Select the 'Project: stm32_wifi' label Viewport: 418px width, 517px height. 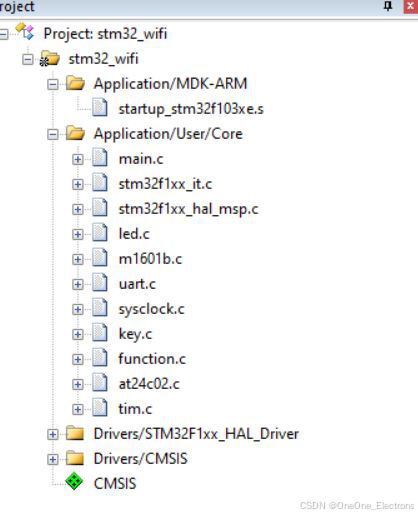(105, 34)
